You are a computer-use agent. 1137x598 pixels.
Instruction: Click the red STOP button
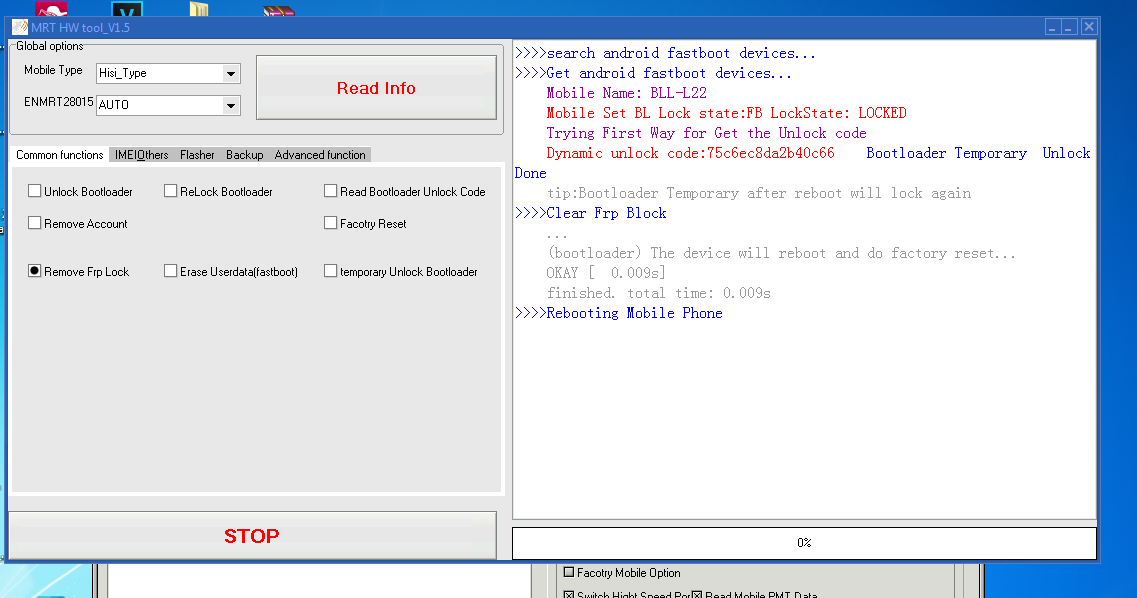tap(252, 536)
